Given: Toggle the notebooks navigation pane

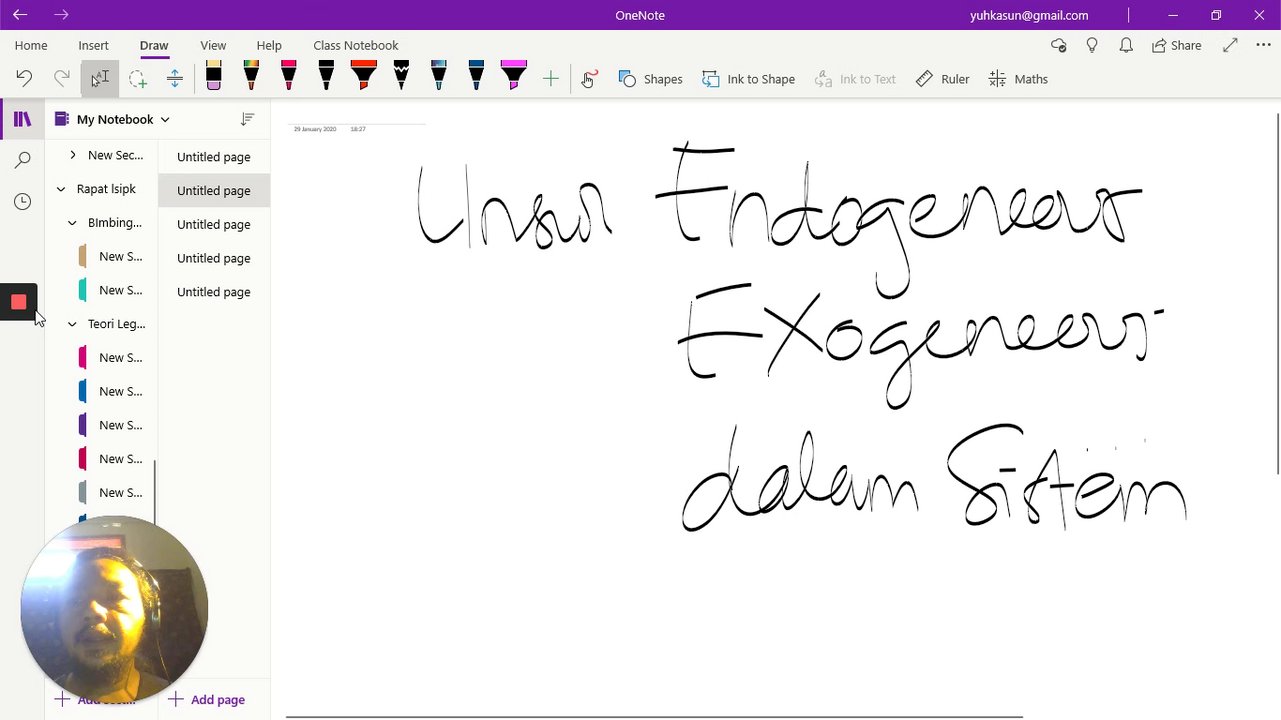Looking at the screenshot, I should coord(22,119).
